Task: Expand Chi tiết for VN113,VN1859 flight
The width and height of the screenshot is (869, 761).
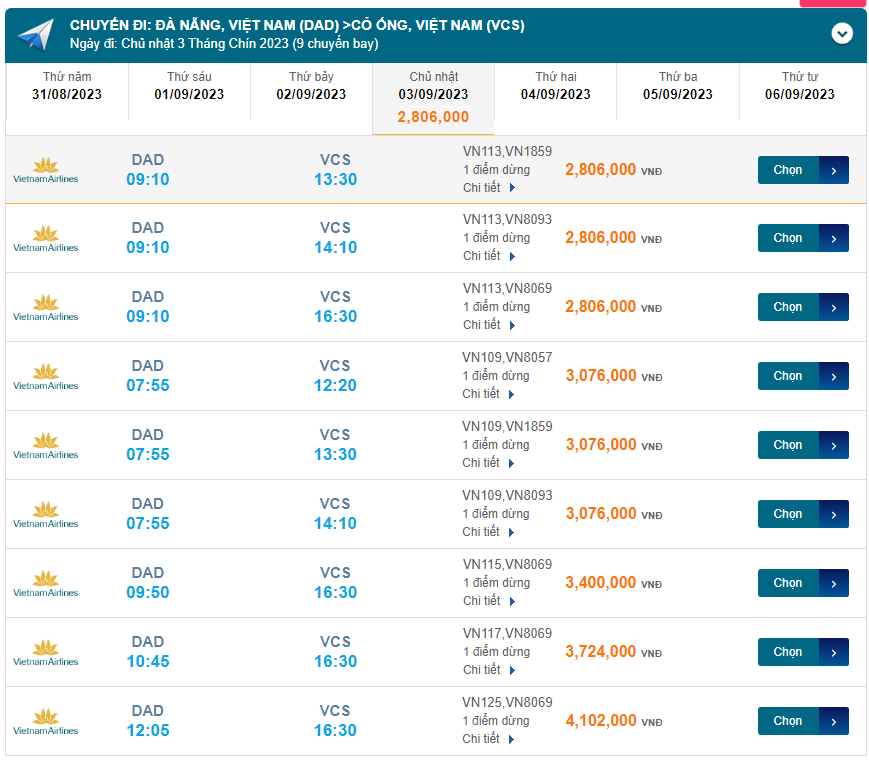Action: [x=489, y=187]
